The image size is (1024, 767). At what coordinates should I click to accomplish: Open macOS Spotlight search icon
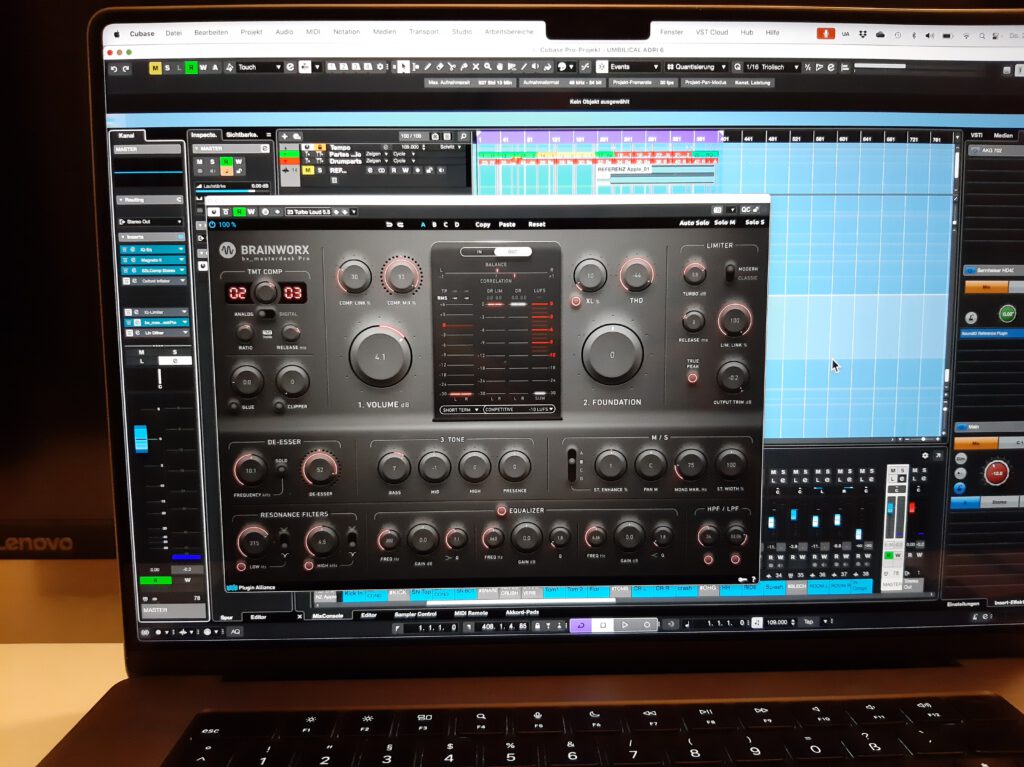tap(982, 35)
